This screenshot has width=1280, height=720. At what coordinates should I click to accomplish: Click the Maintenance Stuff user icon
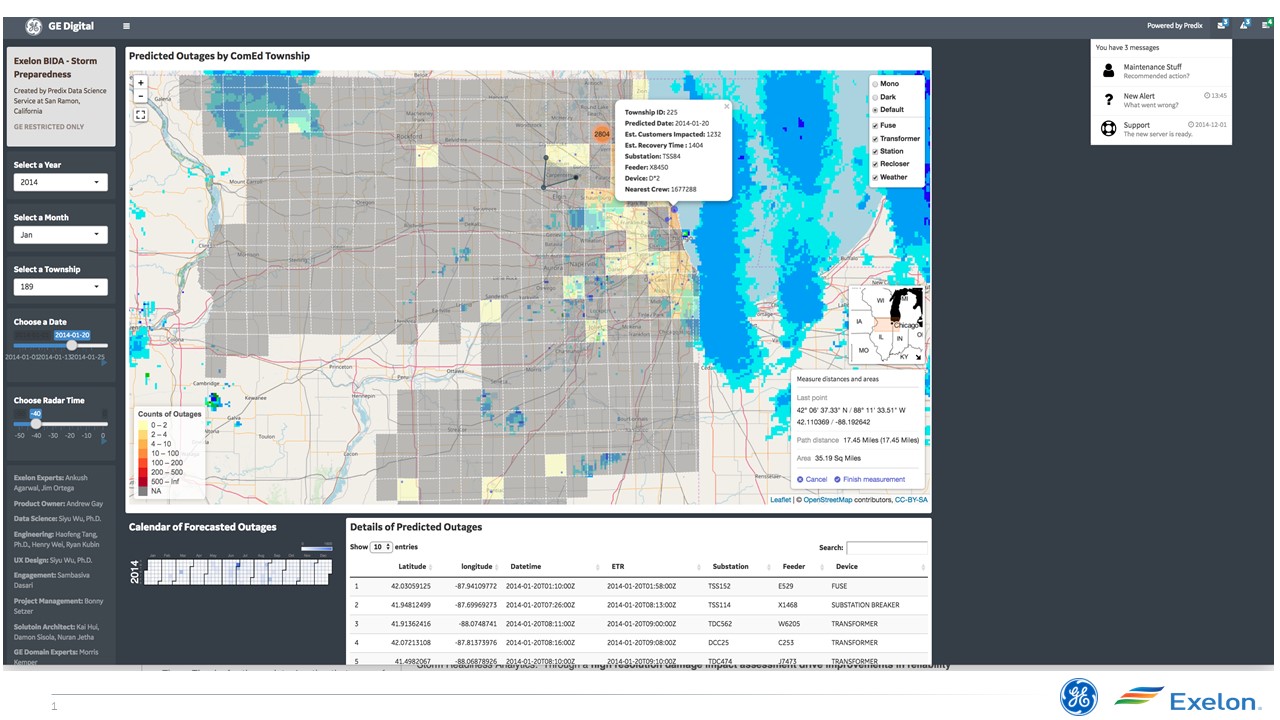[1108, 71]
